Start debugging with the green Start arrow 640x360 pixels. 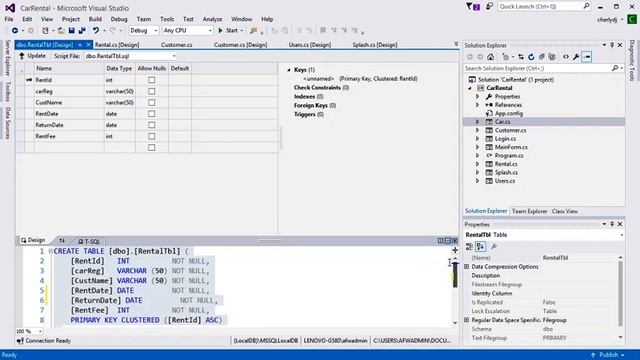pos(220,31)
